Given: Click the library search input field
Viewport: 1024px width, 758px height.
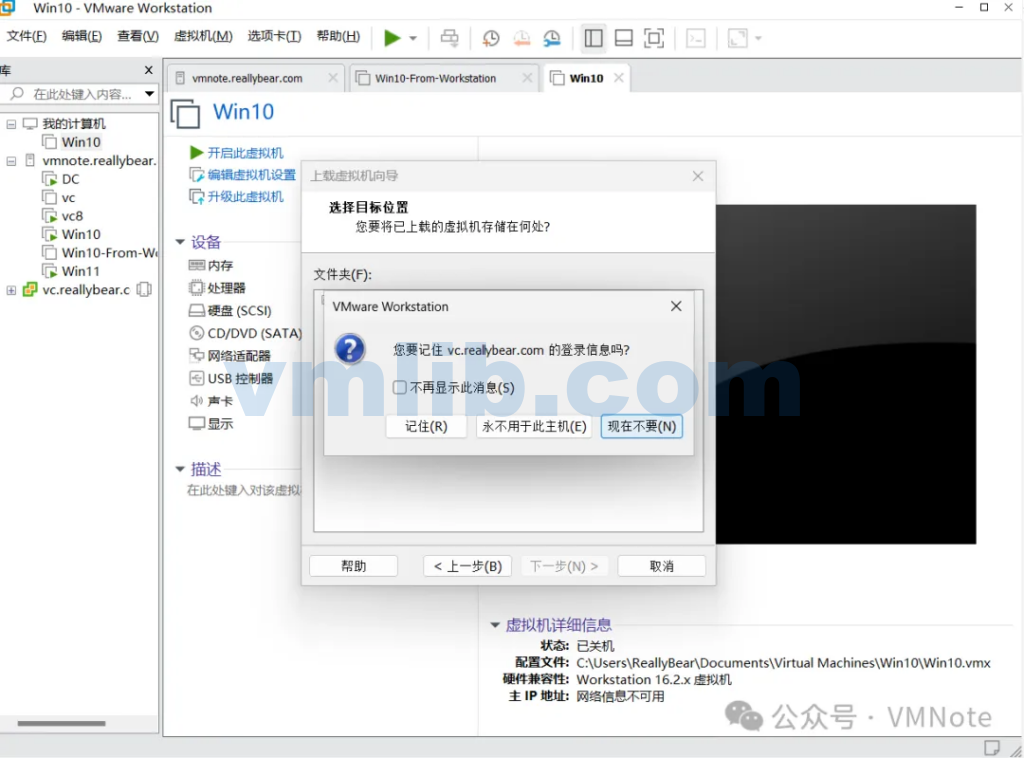Looking at the screenshot, I should coord(82,94).
